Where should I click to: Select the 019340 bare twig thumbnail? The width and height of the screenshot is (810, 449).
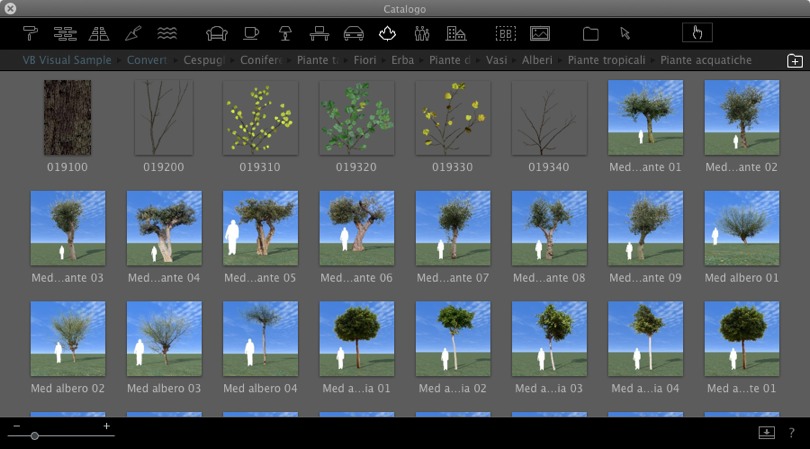pyautogui.click(x=549, y=117)
